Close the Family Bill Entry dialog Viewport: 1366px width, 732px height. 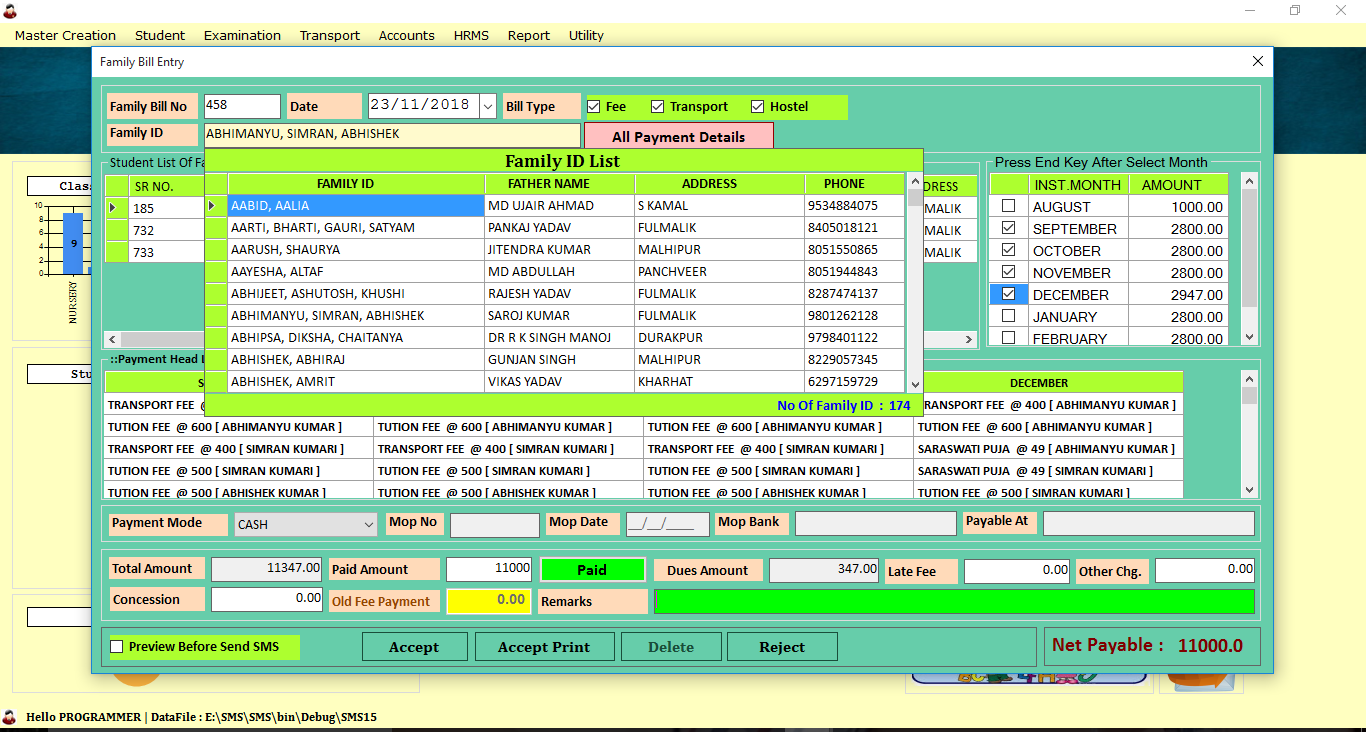coord(1258,62)
